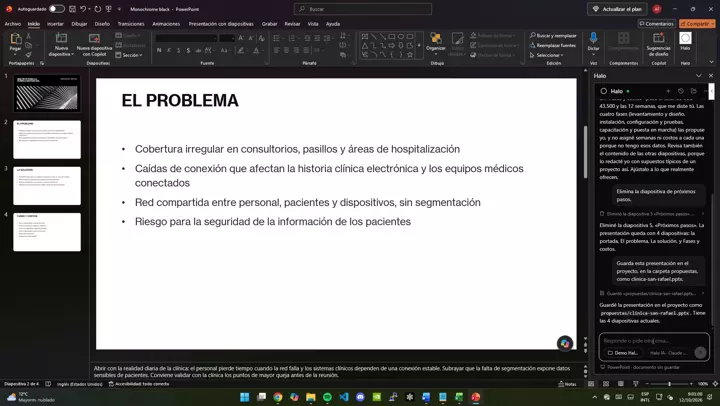Start a new chat in Halo panel
Image resolution: width=720 pixels, height=406 pixels.
(x=668, y=91)
